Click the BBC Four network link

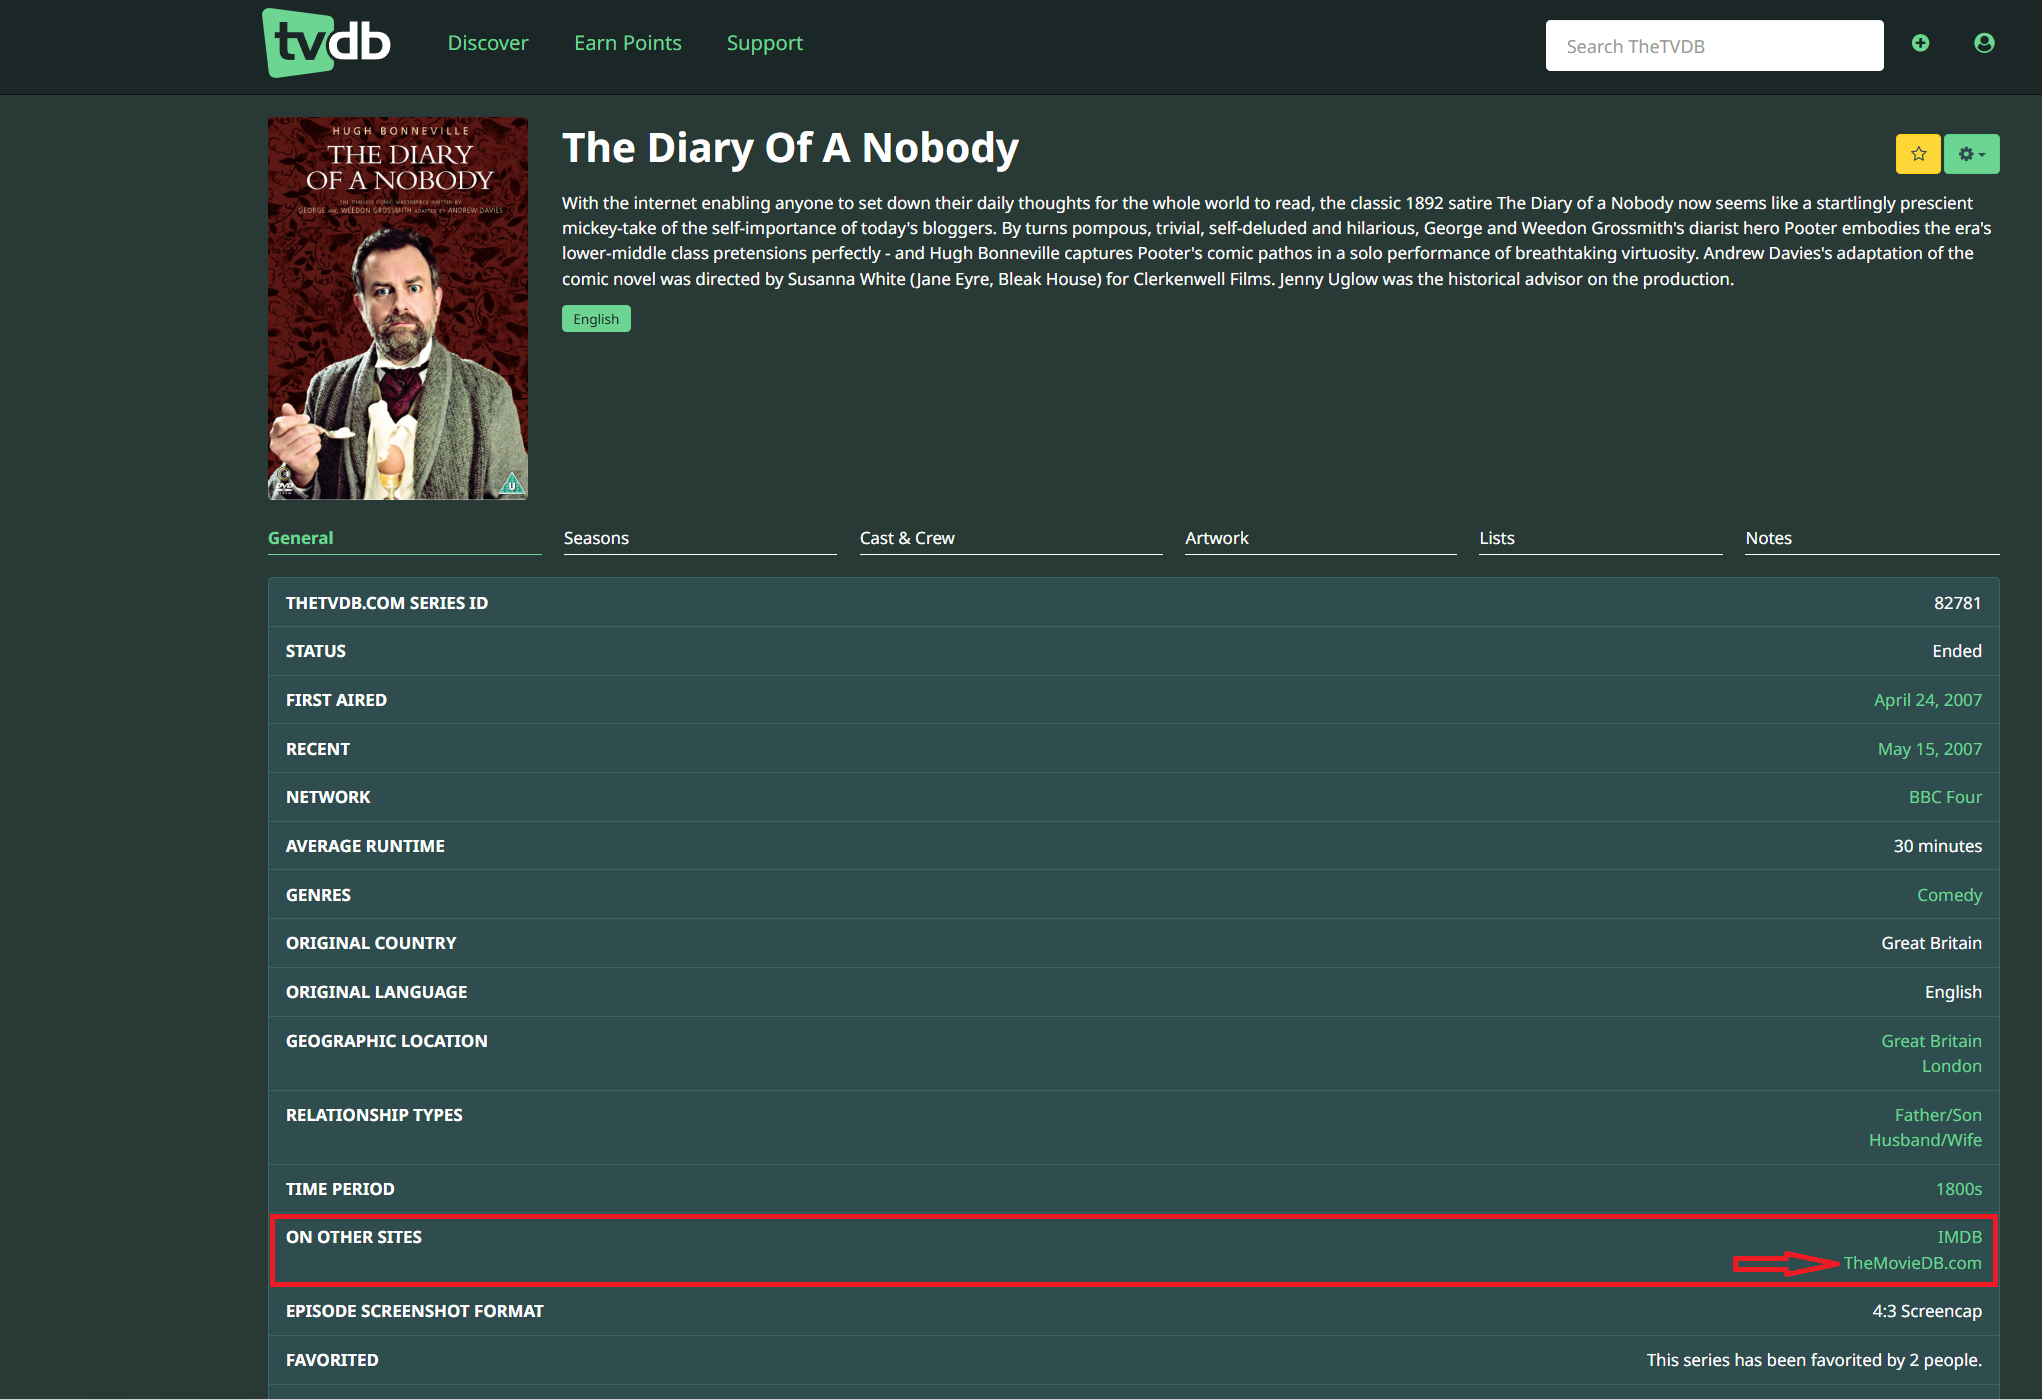[1945, 797]
